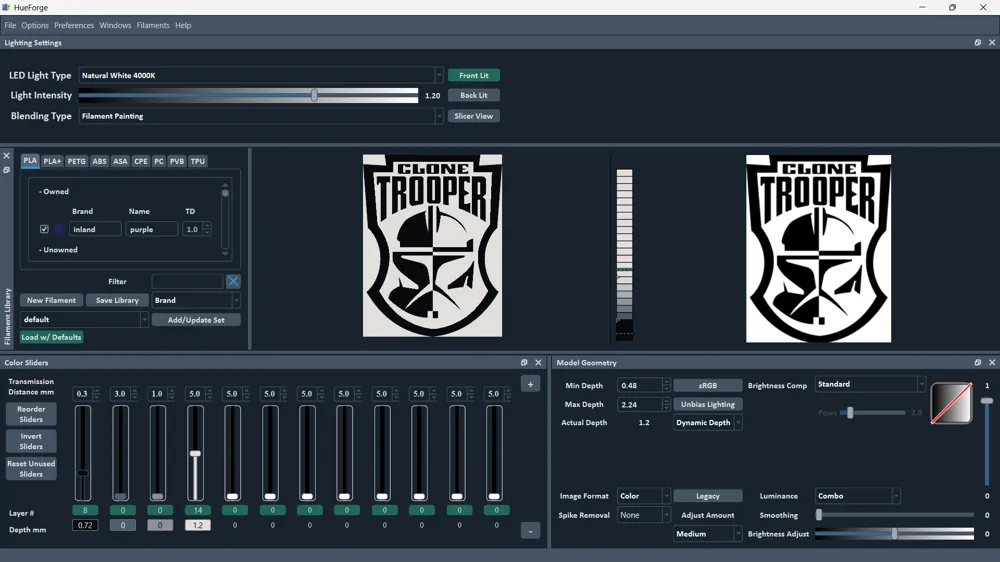The image size is (1000, 562).
Task: Click the brightness curve preview icon
Action: click(x=952, y=403)
